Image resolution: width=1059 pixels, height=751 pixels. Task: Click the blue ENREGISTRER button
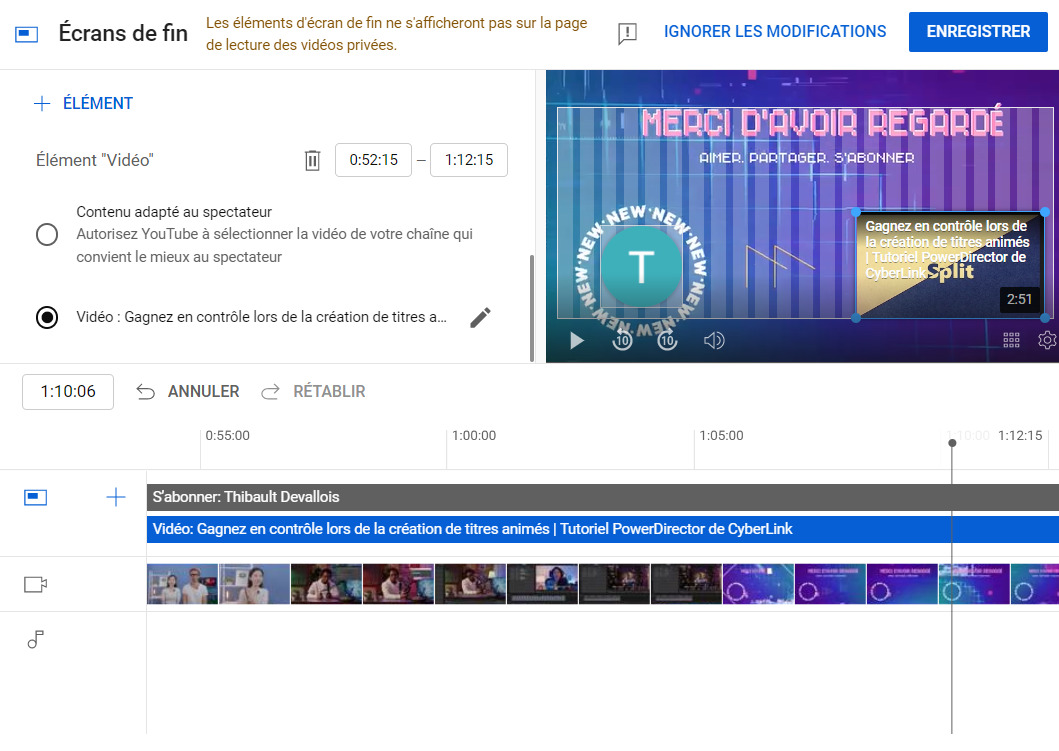pos(977,31)
